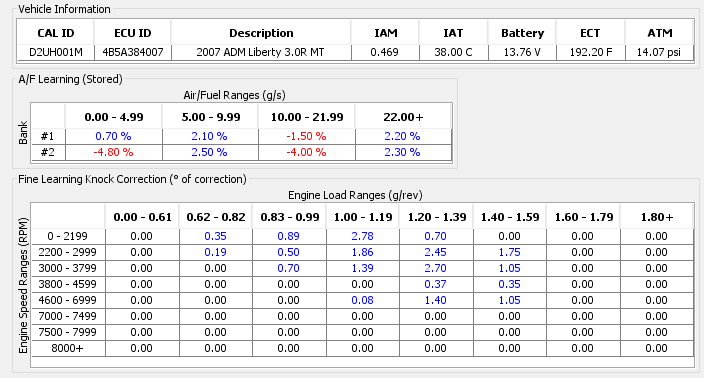Click the 0.83 - 0.99 engine load header

click(290, 217)
